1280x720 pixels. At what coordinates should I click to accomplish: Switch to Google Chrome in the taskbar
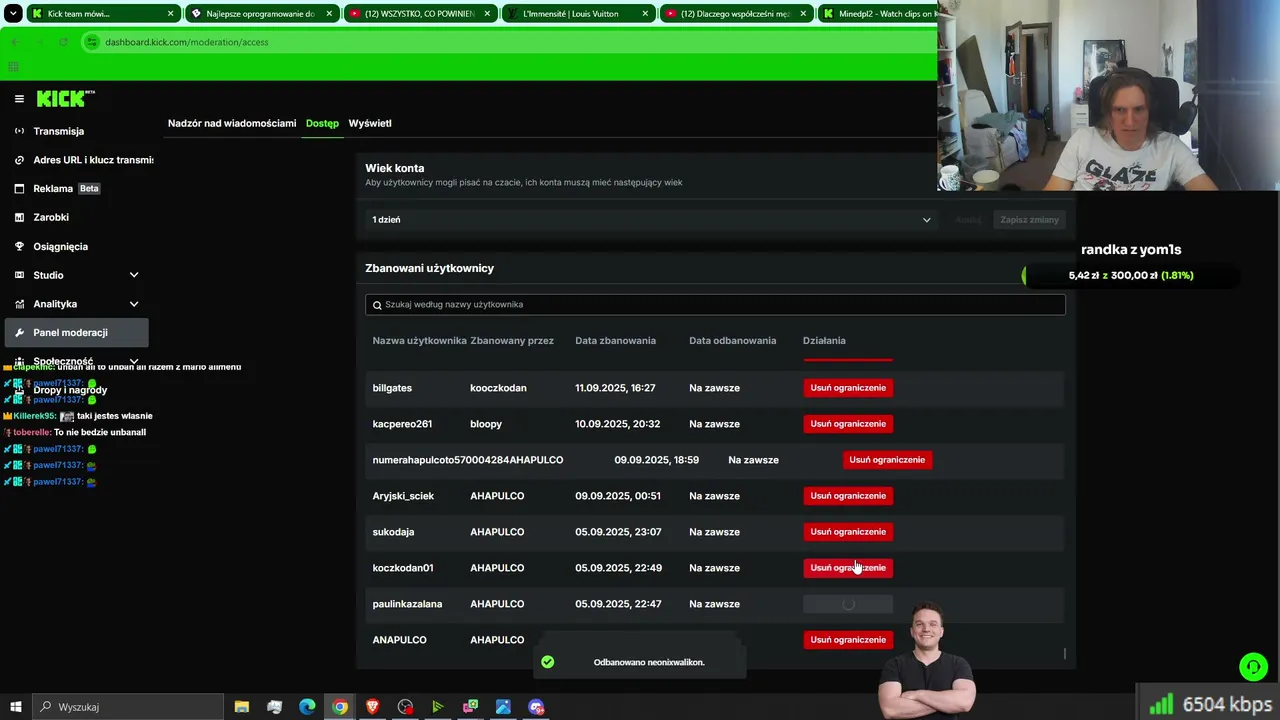tap(340, 707)
